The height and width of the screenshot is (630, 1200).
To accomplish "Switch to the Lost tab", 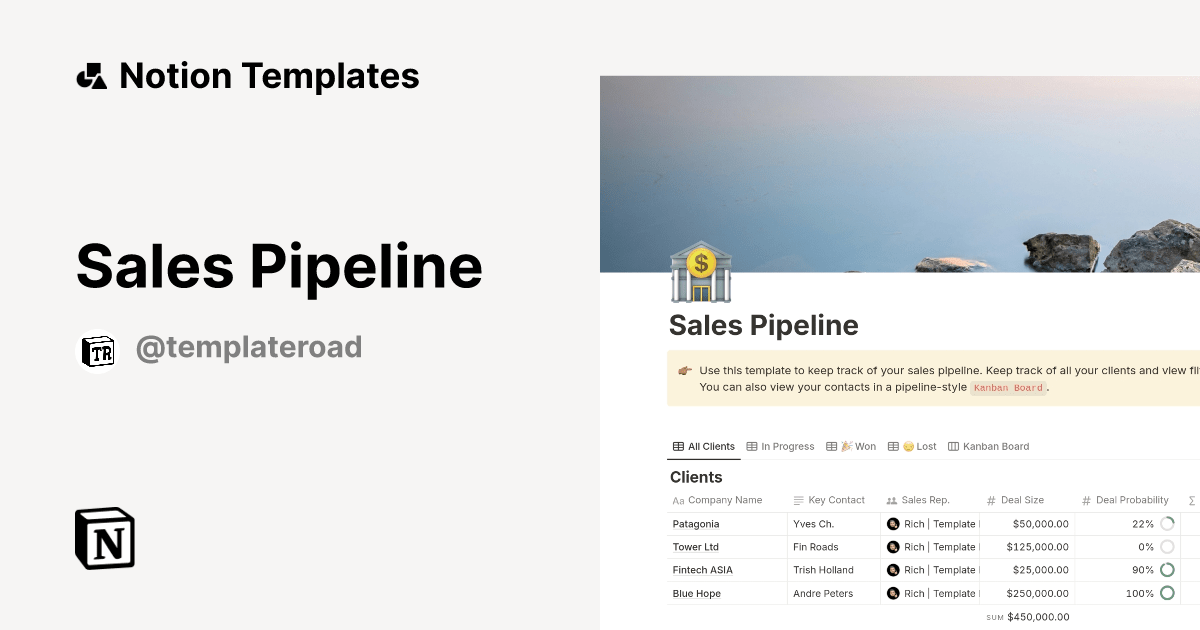I will [912, 446].
